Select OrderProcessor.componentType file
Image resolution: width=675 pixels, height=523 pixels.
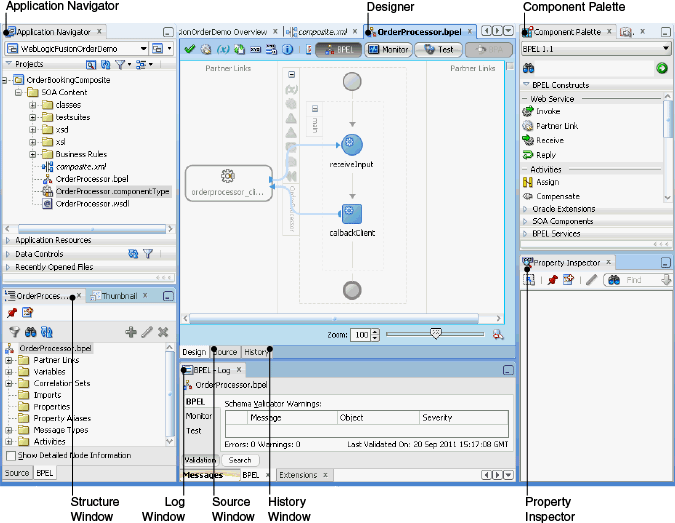coord(112,192)
